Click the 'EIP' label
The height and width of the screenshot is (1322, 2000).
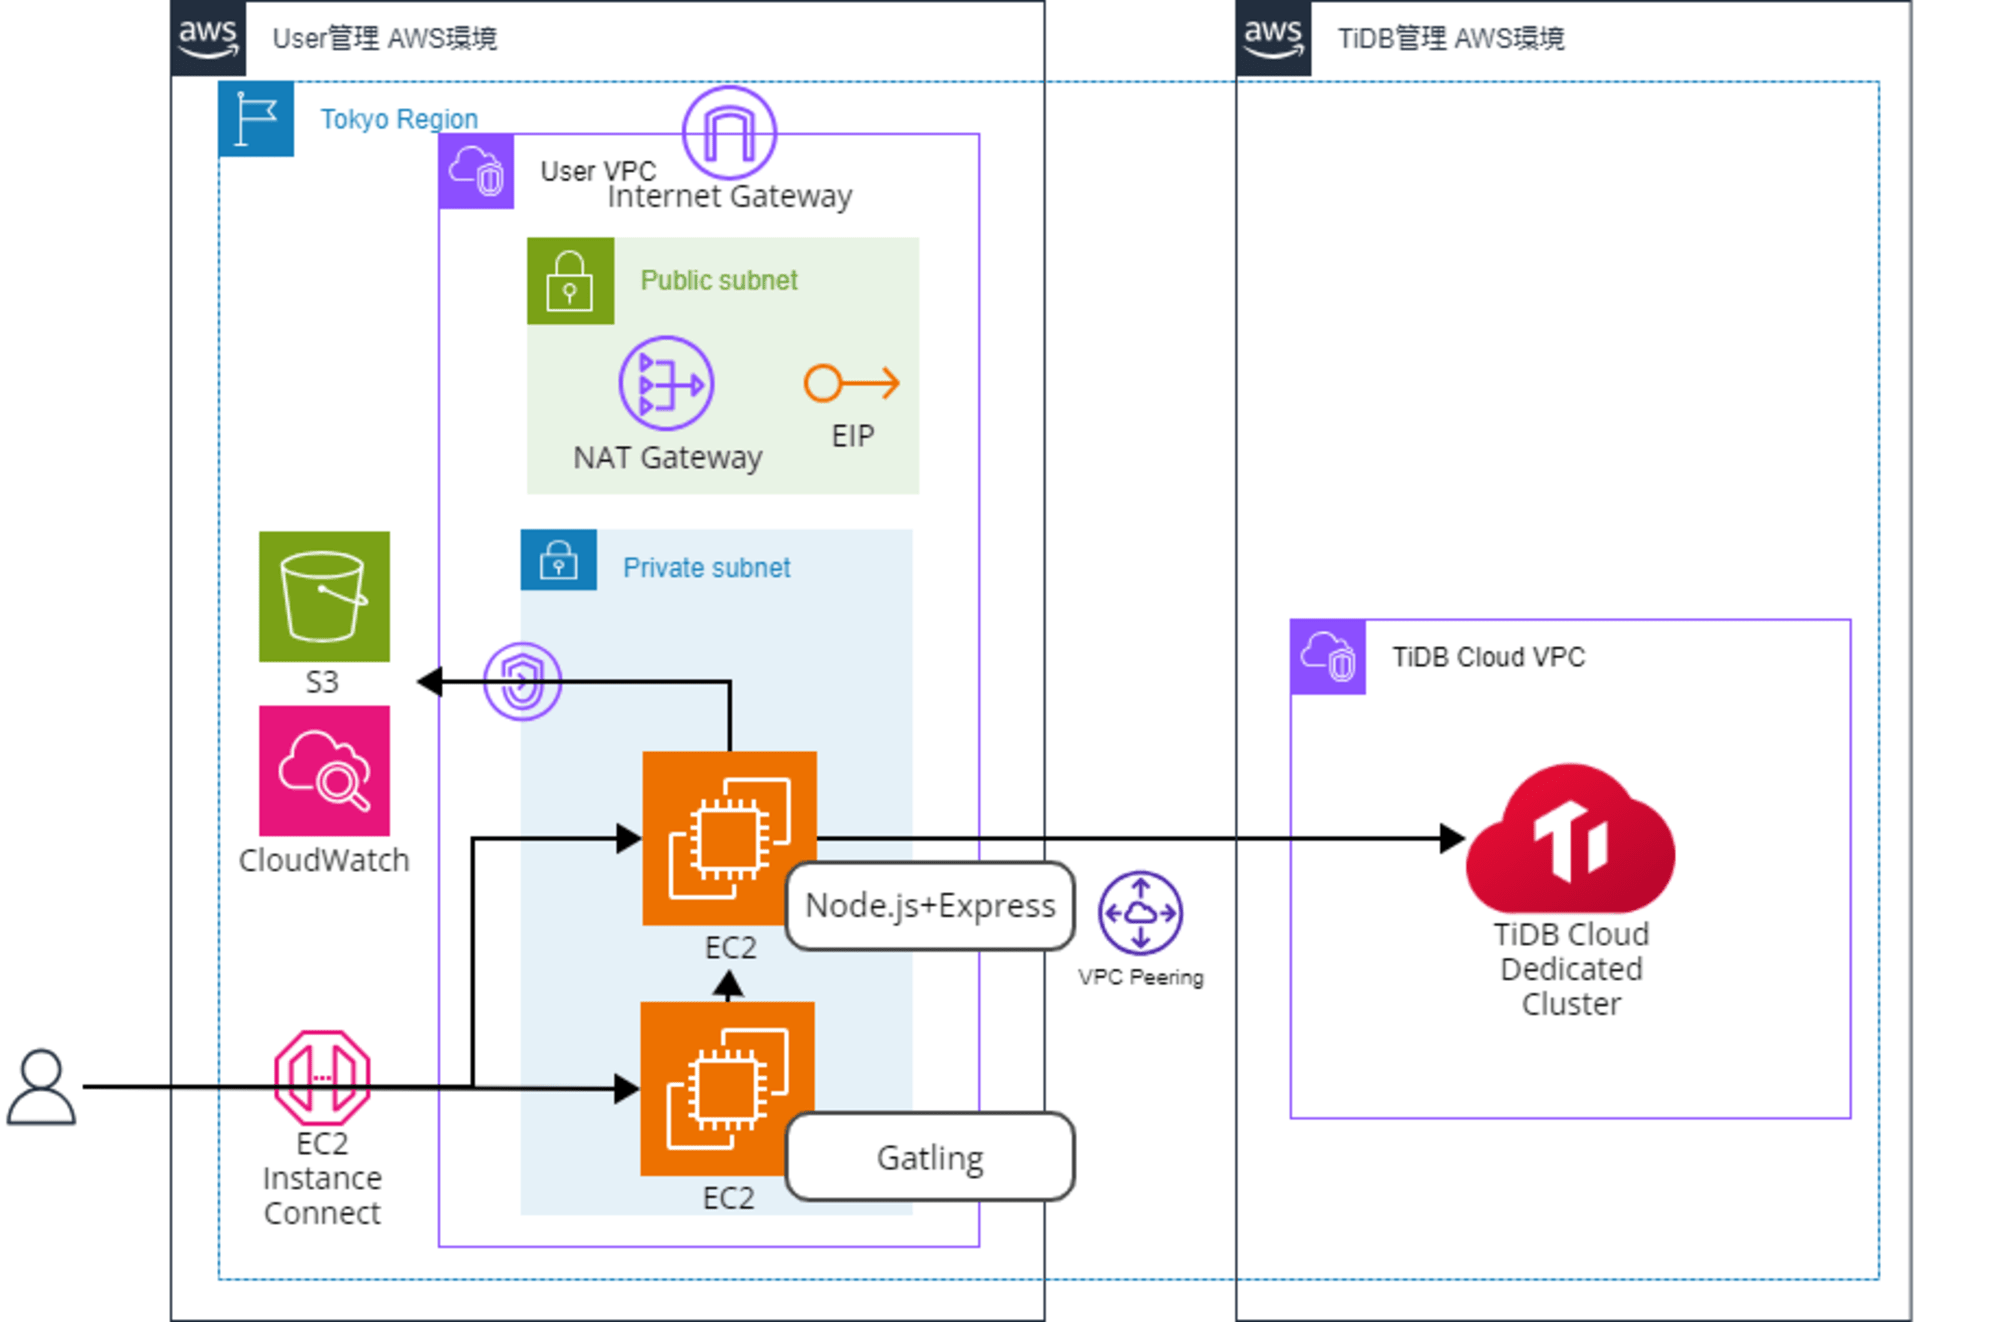[x=853, y=436]
